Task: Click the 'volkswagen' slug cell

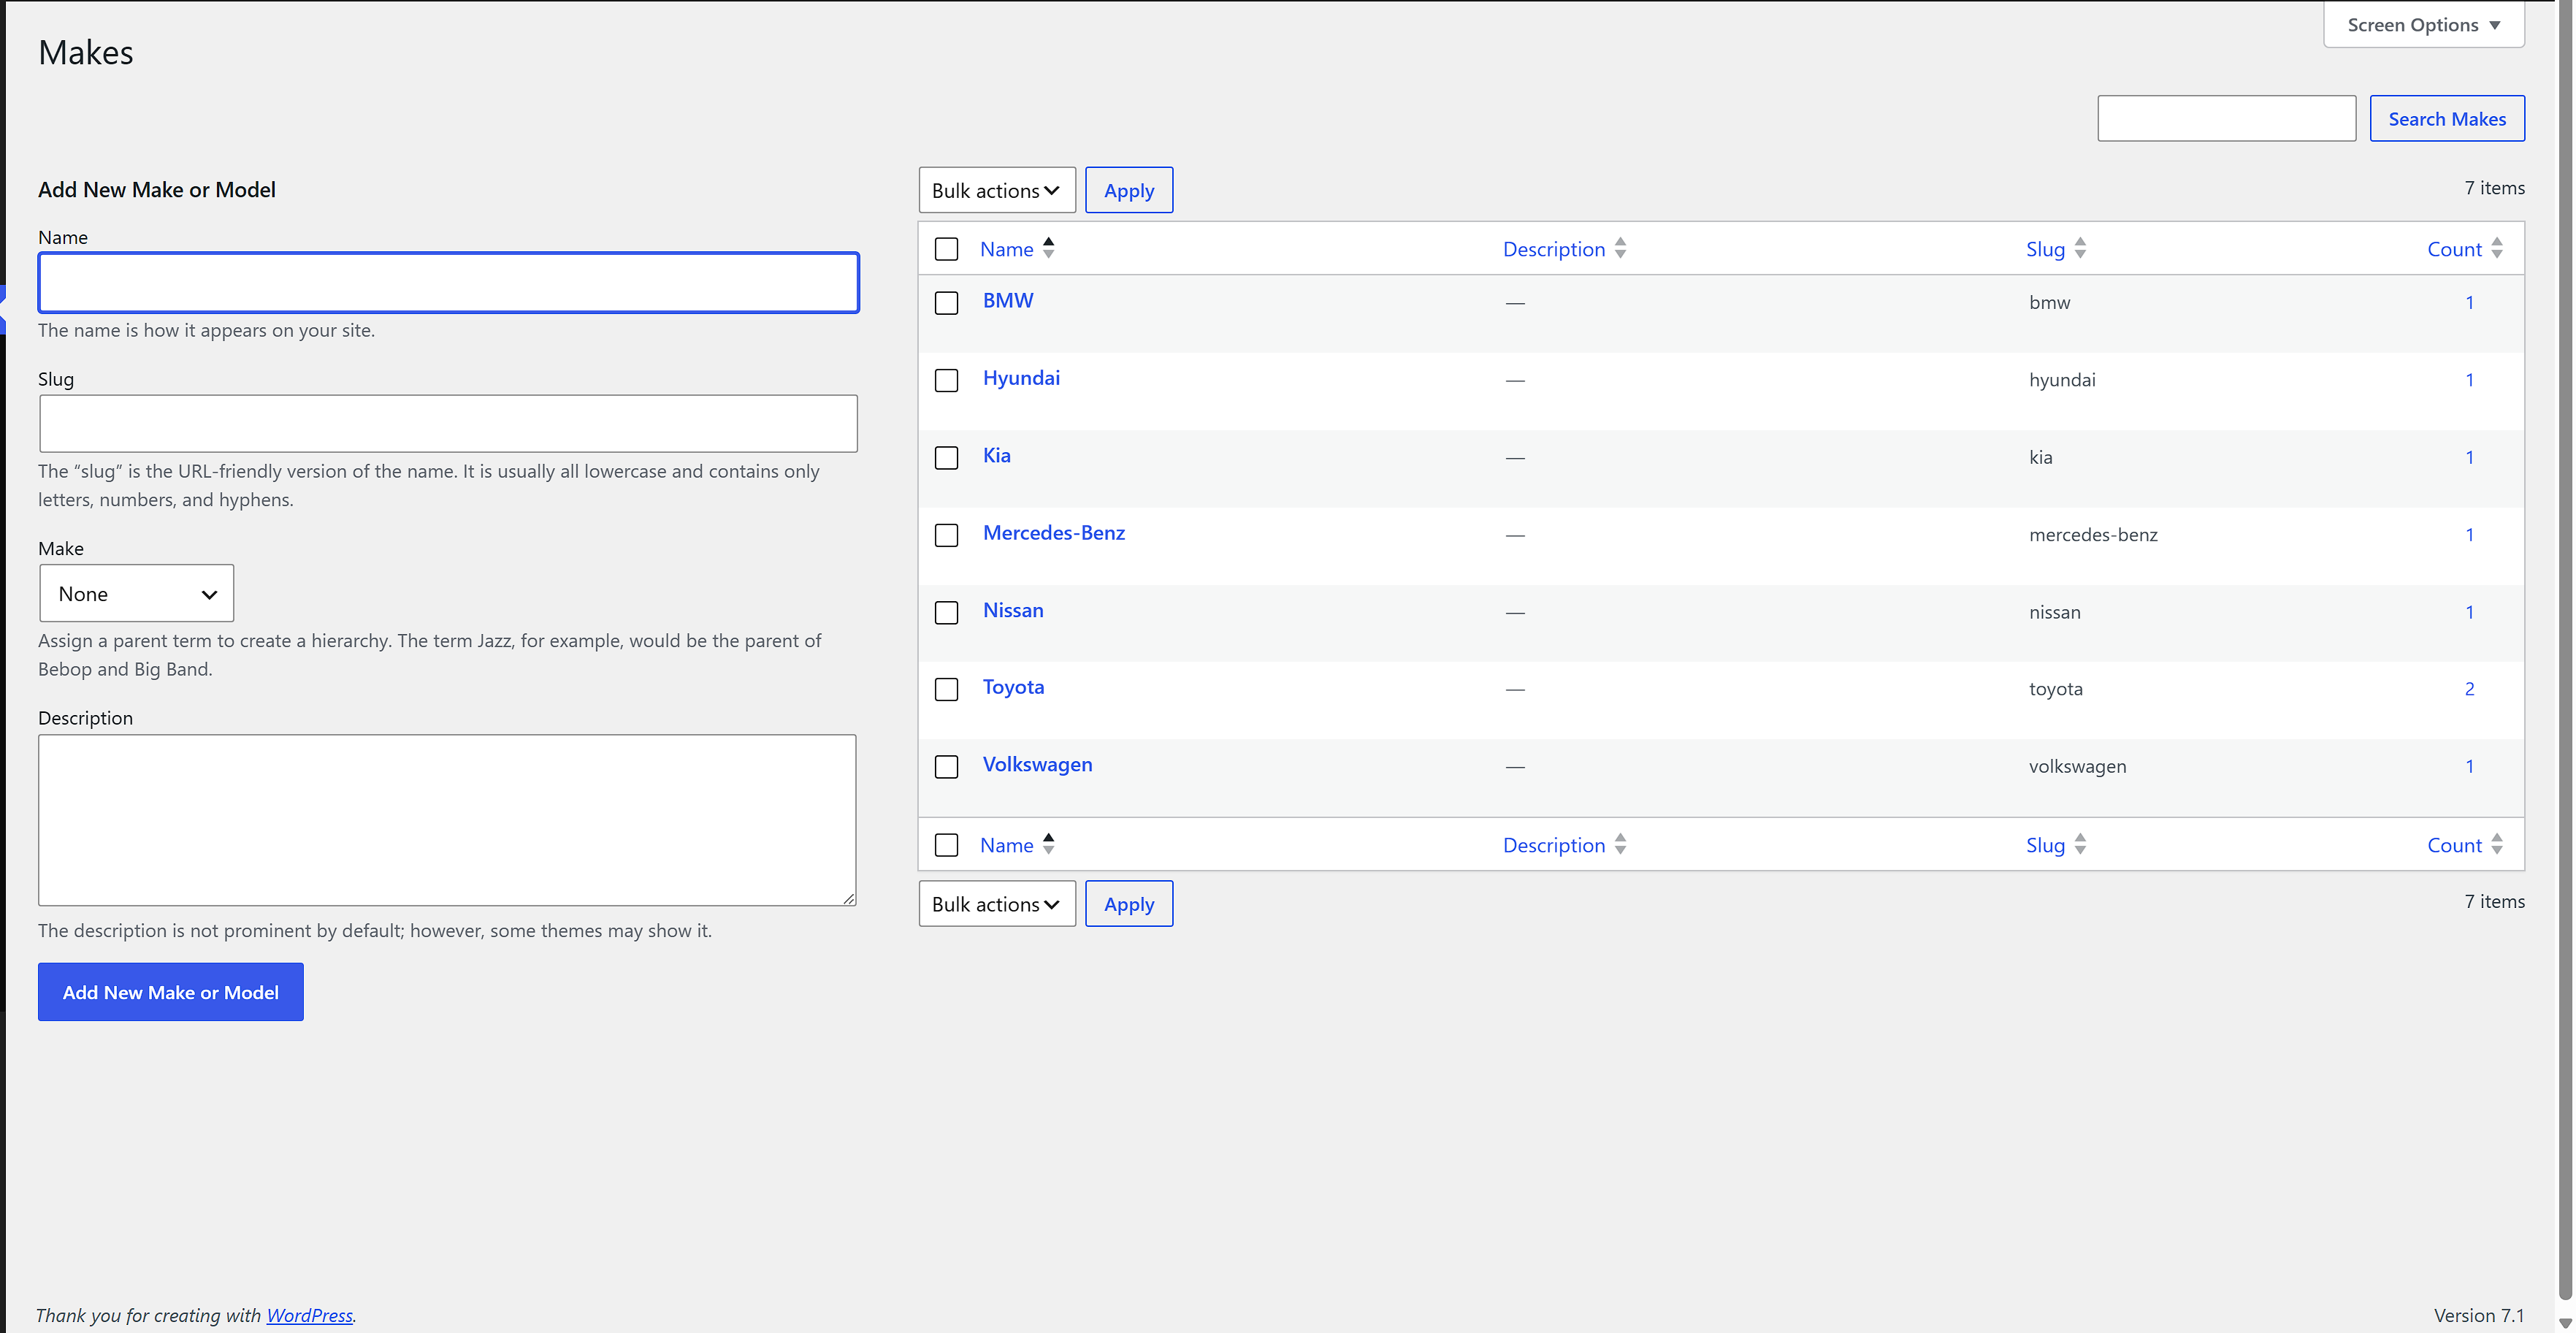Action: click(2078, 767)
